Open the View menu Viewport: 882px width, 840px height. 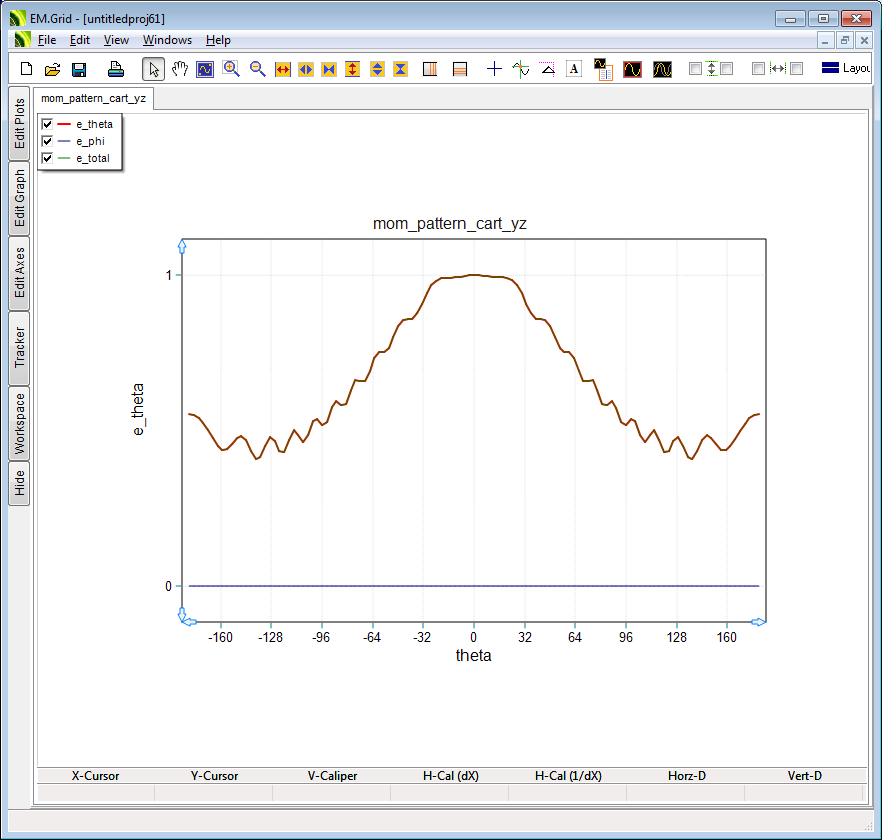click(116, 40)
